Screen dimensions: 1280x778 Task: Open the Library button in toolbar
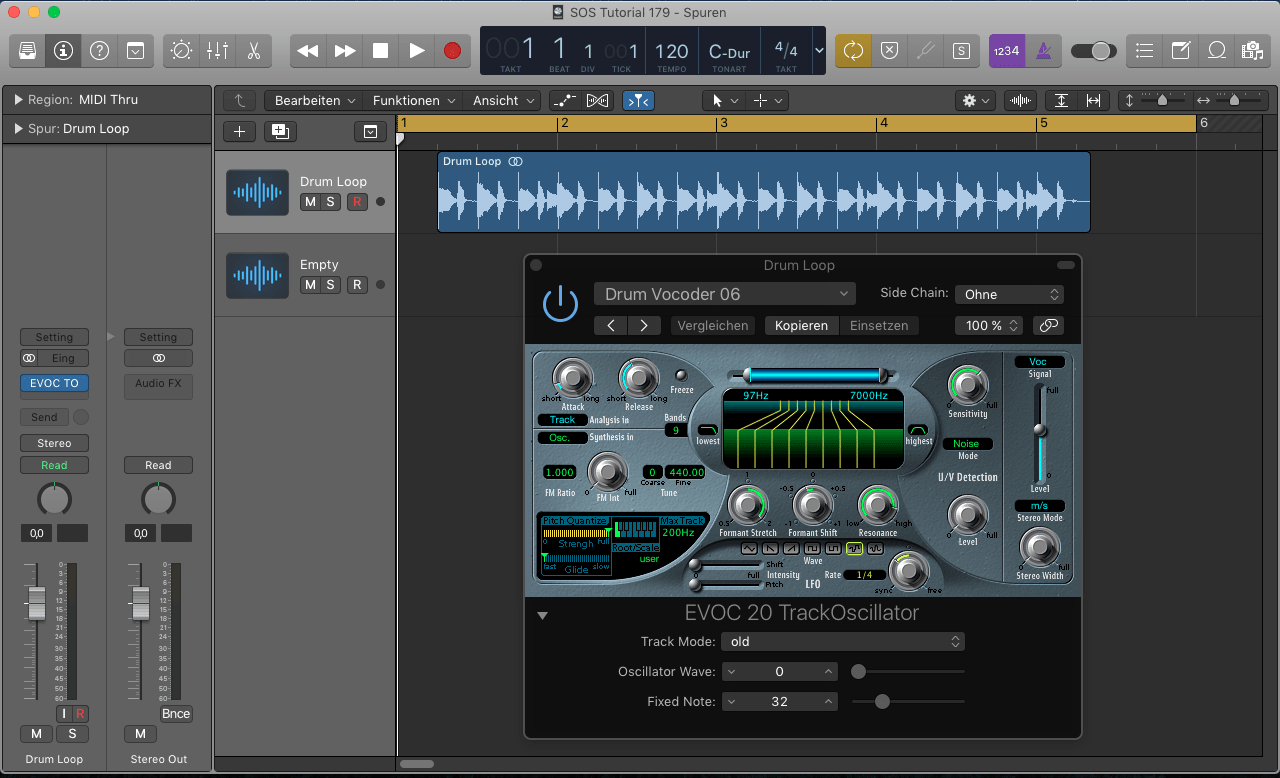(x=28, y=50)
